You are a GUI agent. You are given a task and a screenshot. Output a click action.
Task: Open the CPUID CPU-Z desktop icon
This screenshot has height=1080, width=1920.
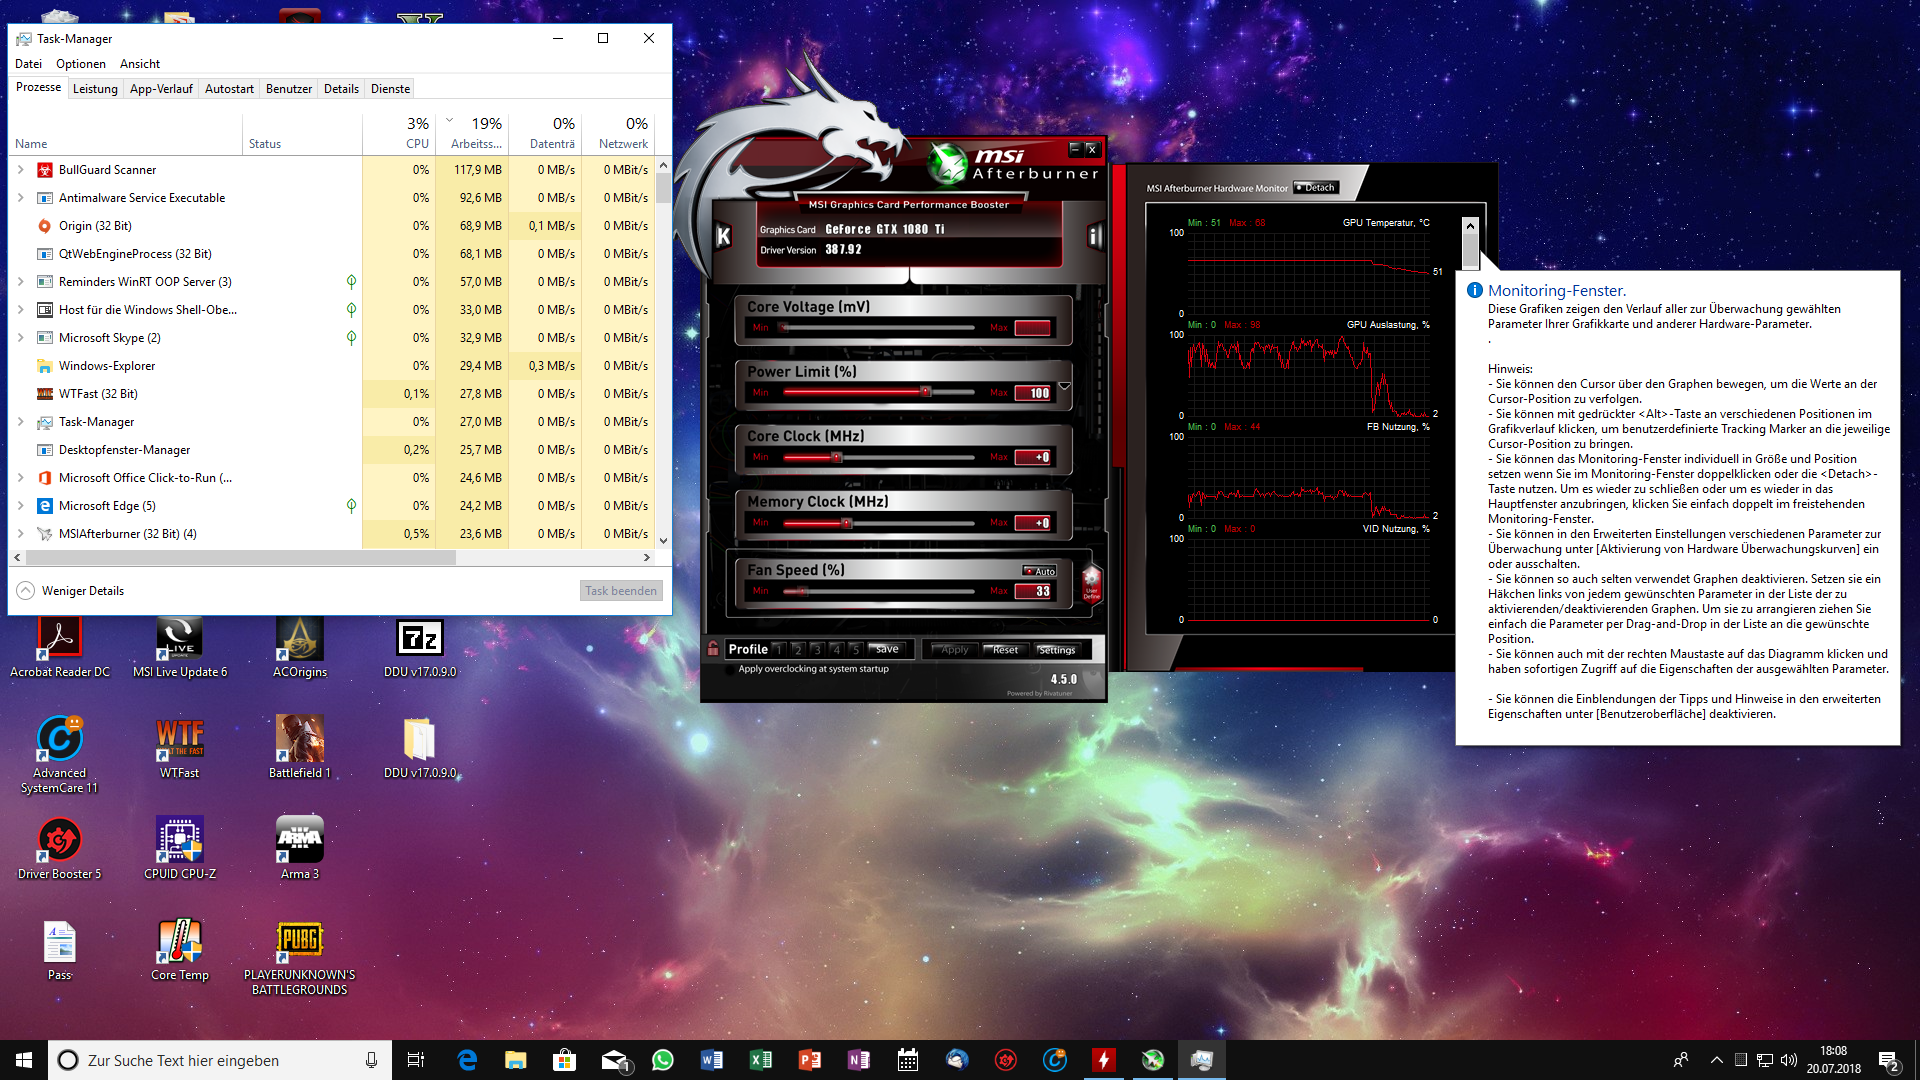[180, 840]
